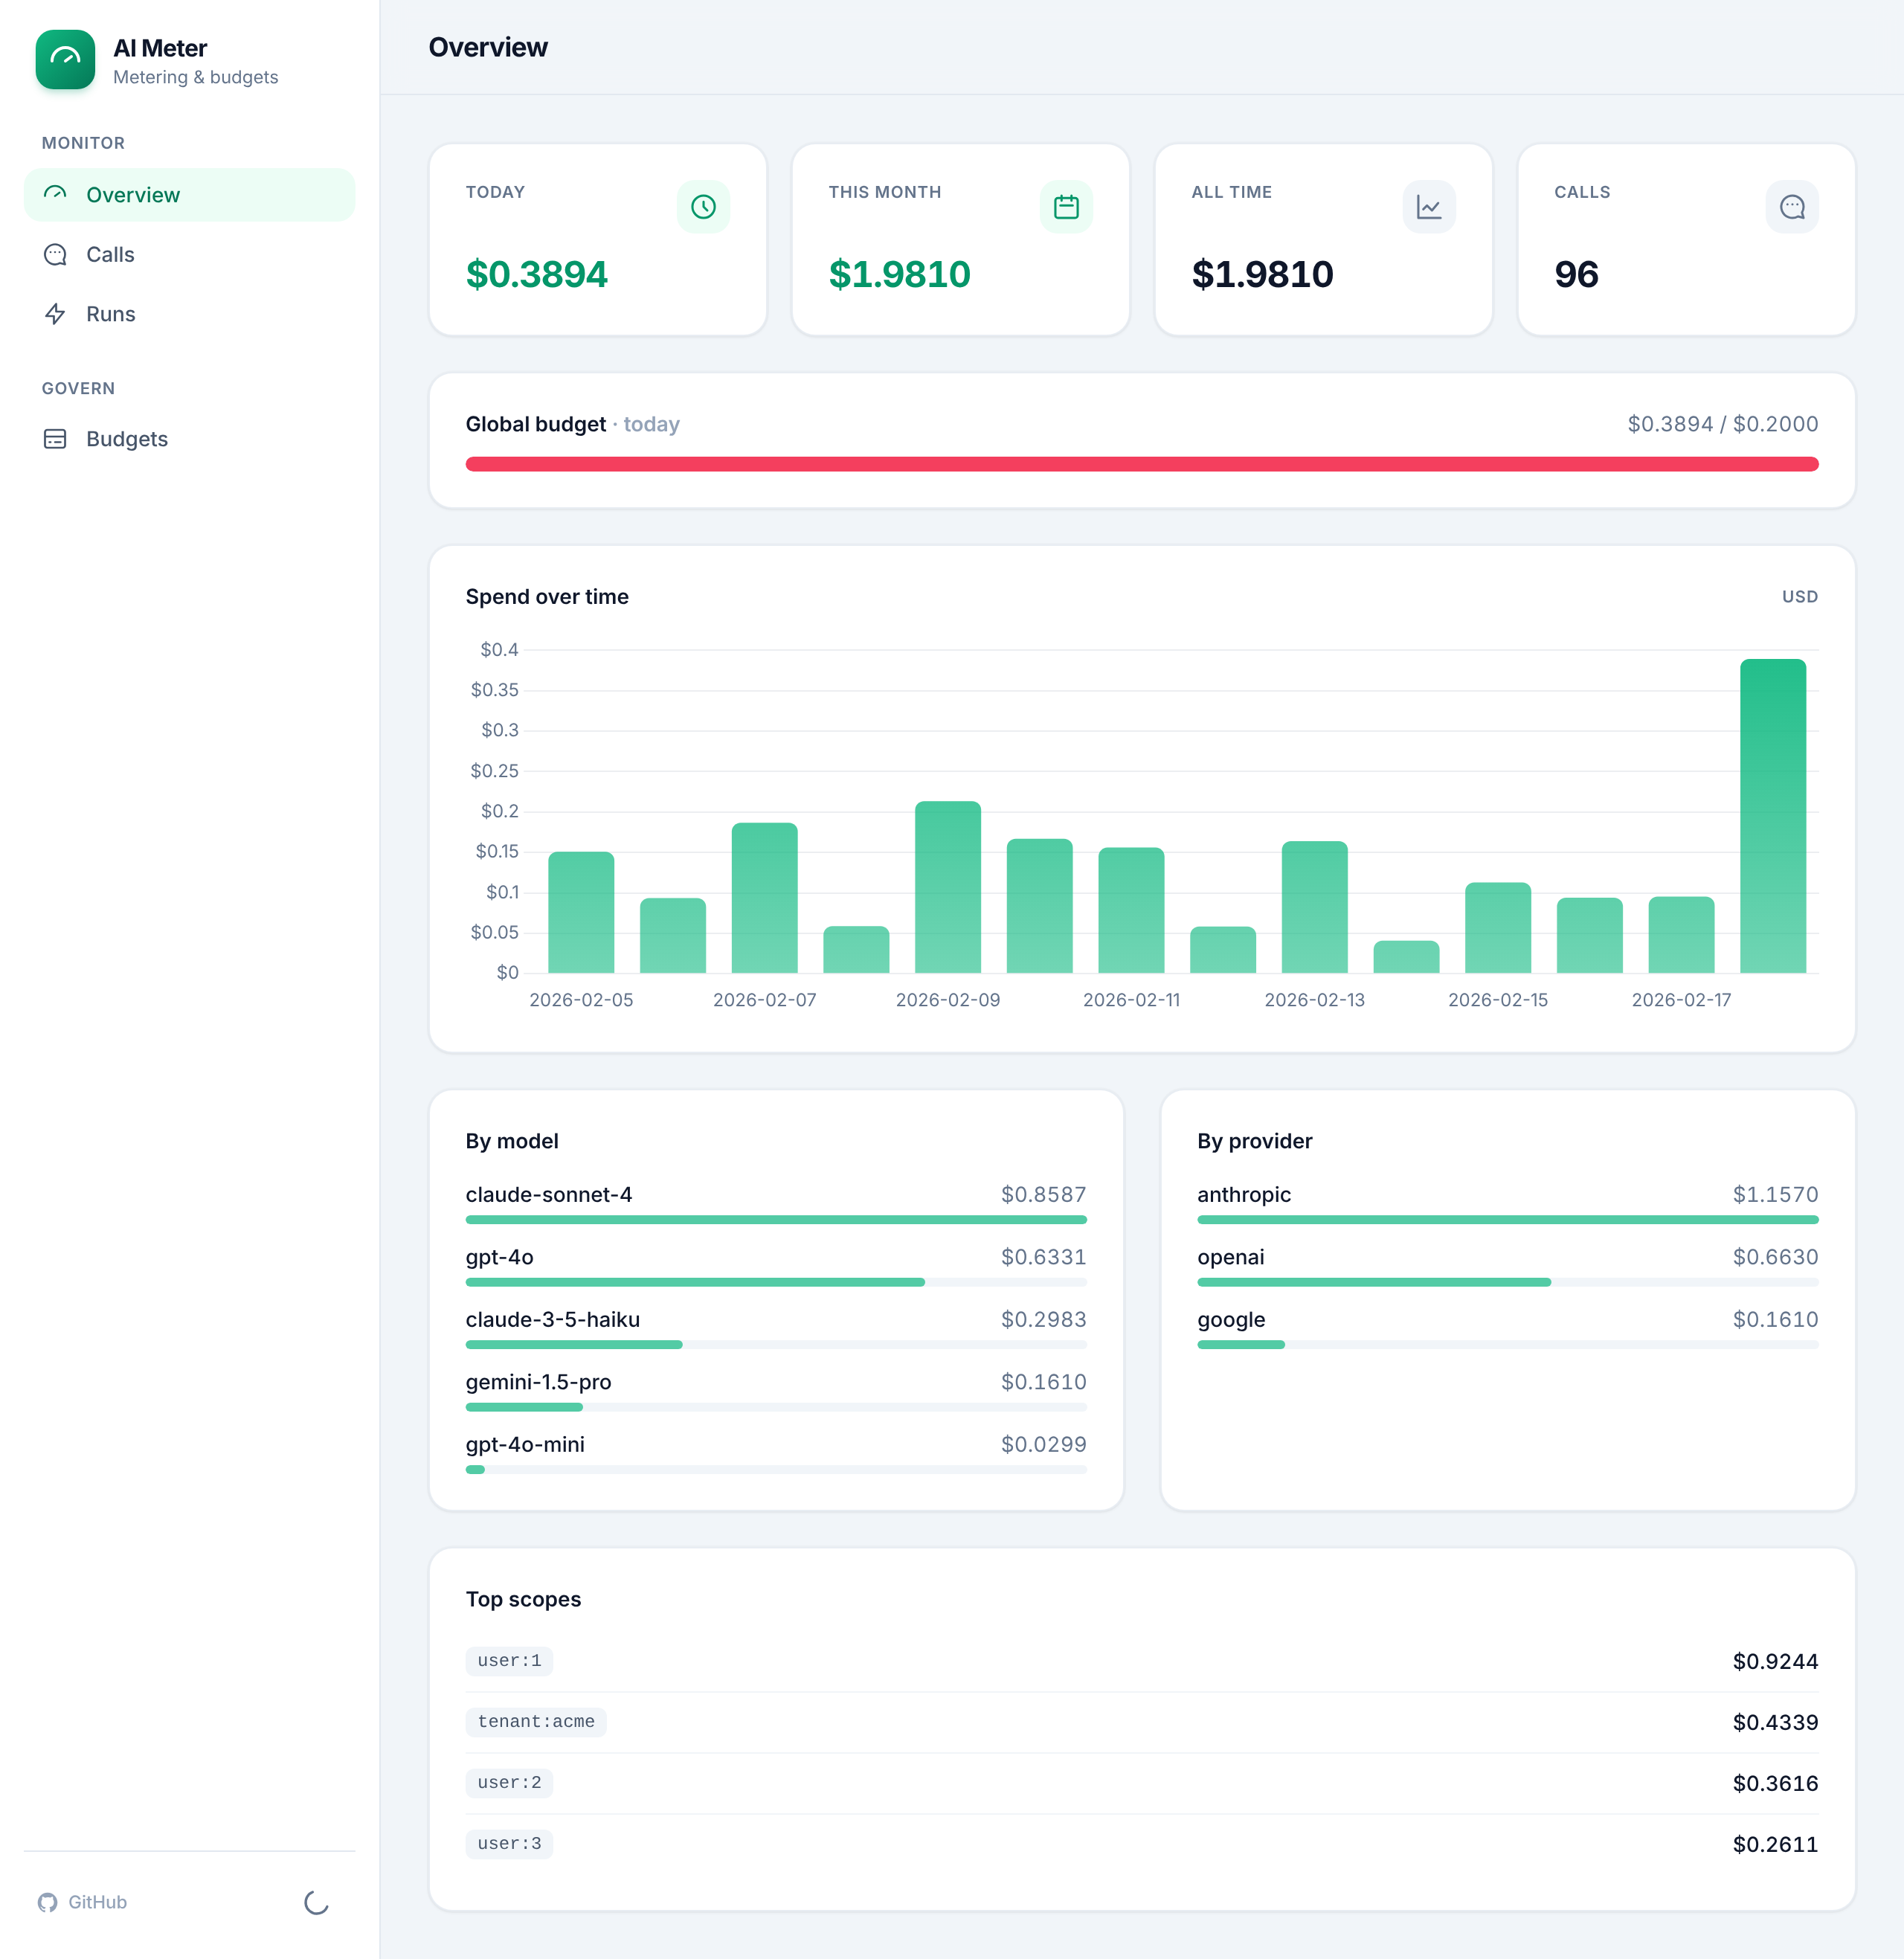The image size is (1904, 1959).
Task: Click the Budgets card icon in sidebar
Action: (x=55, y=439)
